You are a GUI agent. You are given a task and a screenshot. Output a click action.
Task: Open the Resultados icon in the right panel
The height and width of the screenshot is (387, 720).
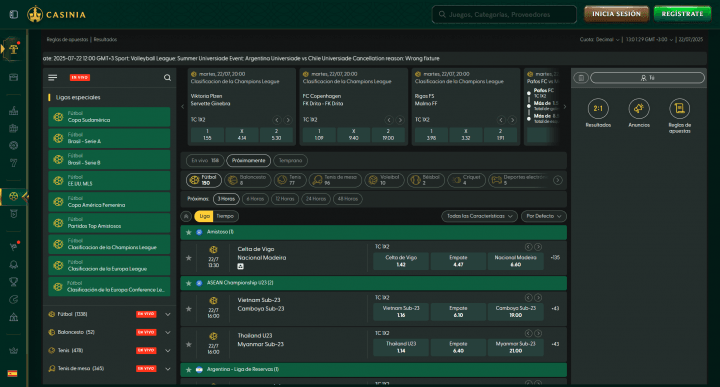point(598,109)
